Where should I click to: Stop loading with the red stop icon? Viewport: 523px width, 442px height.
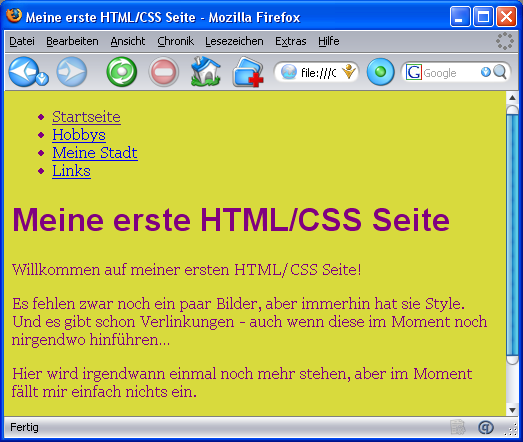pyautogui.click(x=163, y=71)
